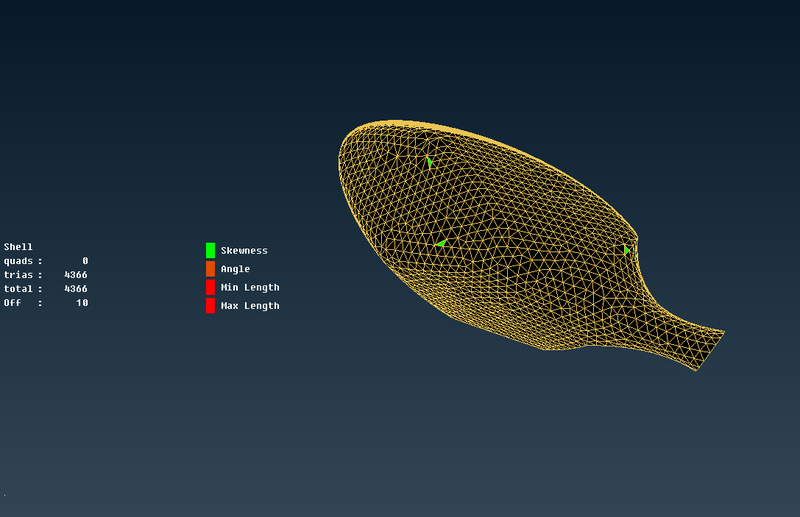Click the green Skewness color swatch
This screenshot has width=800, height=517.
pos(210,250)
